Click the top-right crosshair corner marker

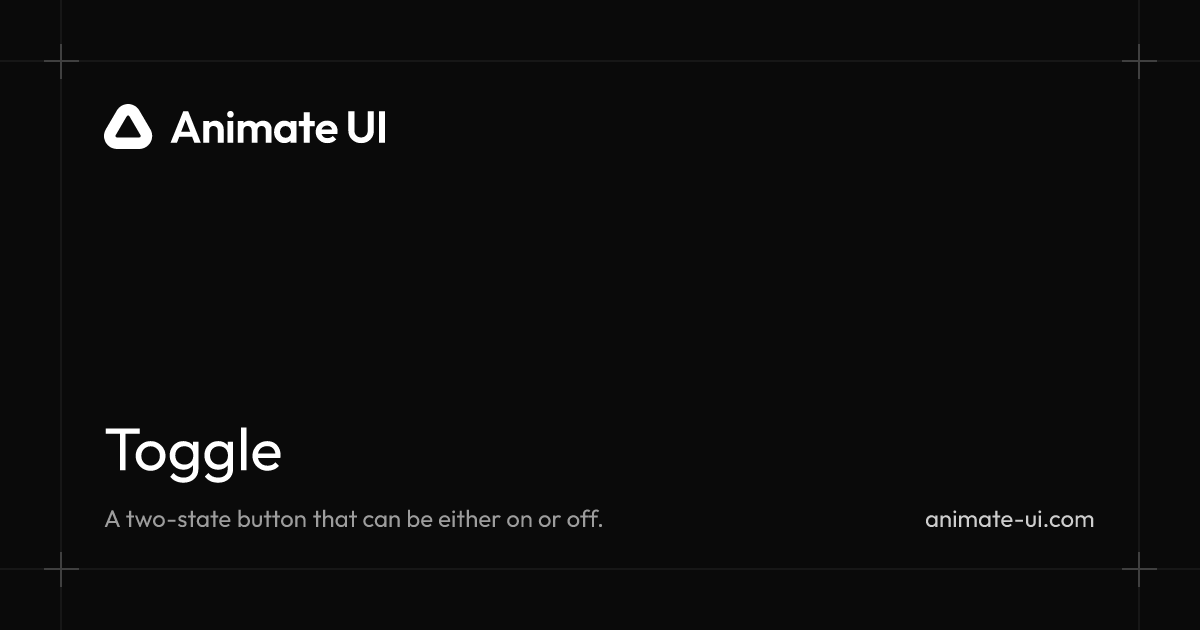click(1139, 61)
